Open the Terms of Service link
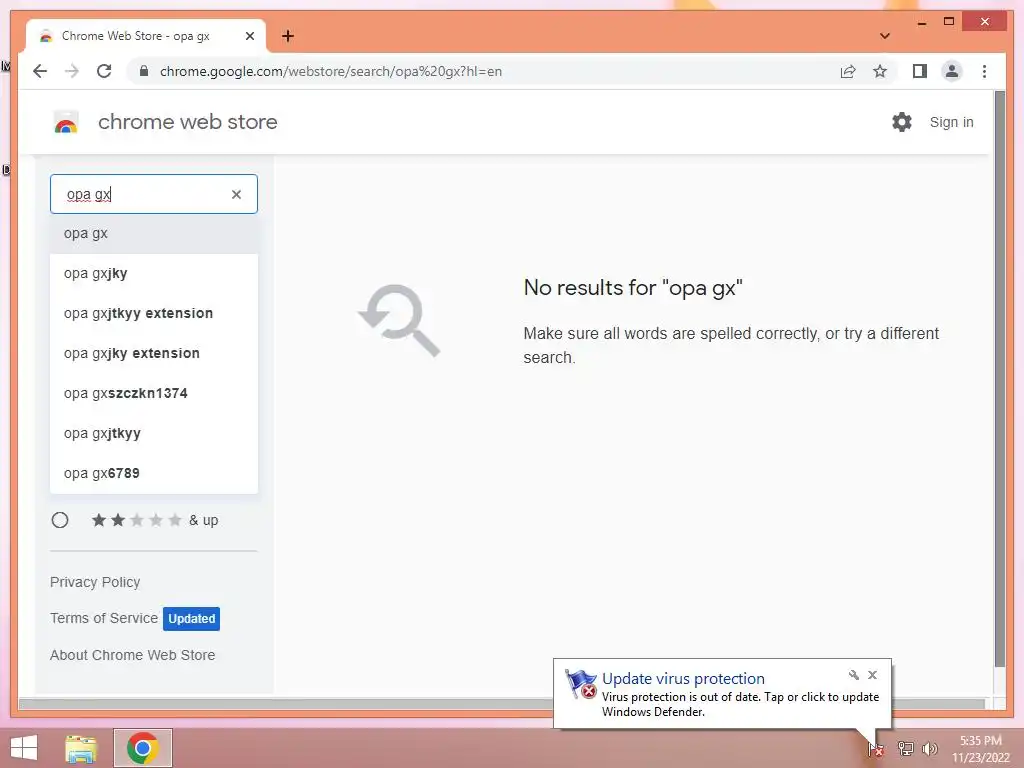The image size is (1024, 768). (104, 618)
